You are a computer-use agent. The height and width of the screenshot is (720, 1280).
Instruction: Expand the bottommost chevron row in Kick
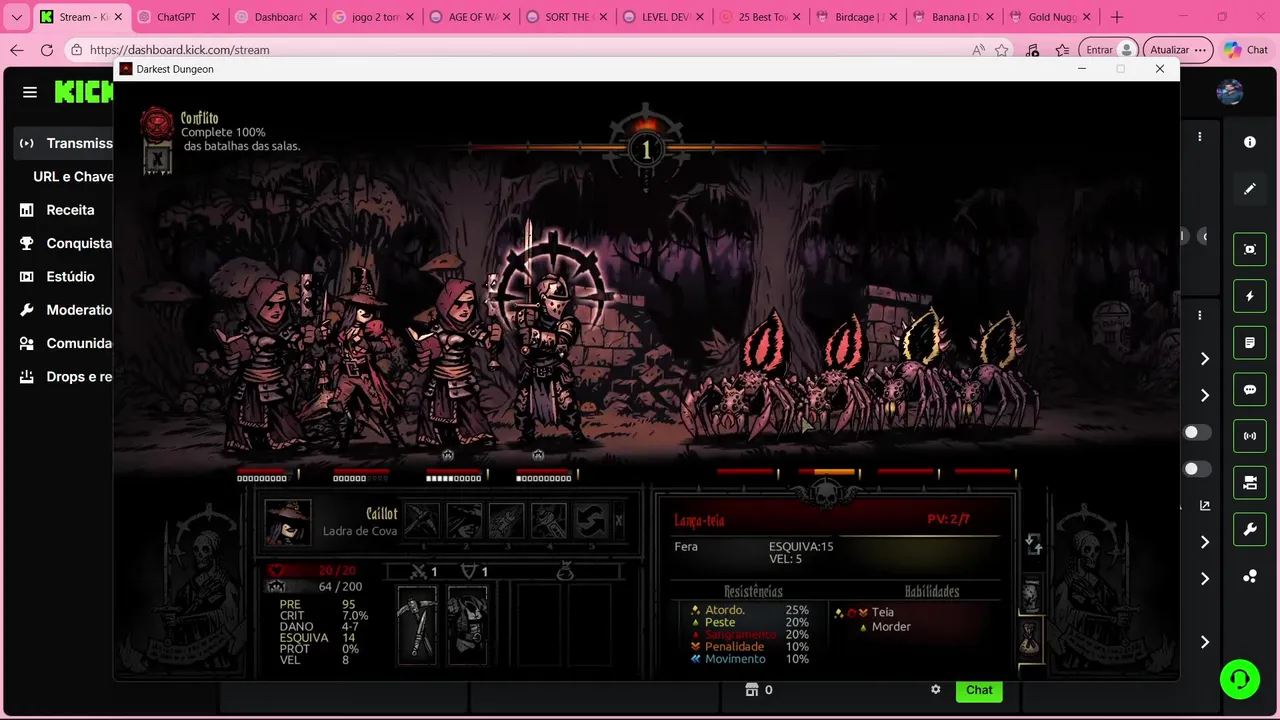point(1205,642)
